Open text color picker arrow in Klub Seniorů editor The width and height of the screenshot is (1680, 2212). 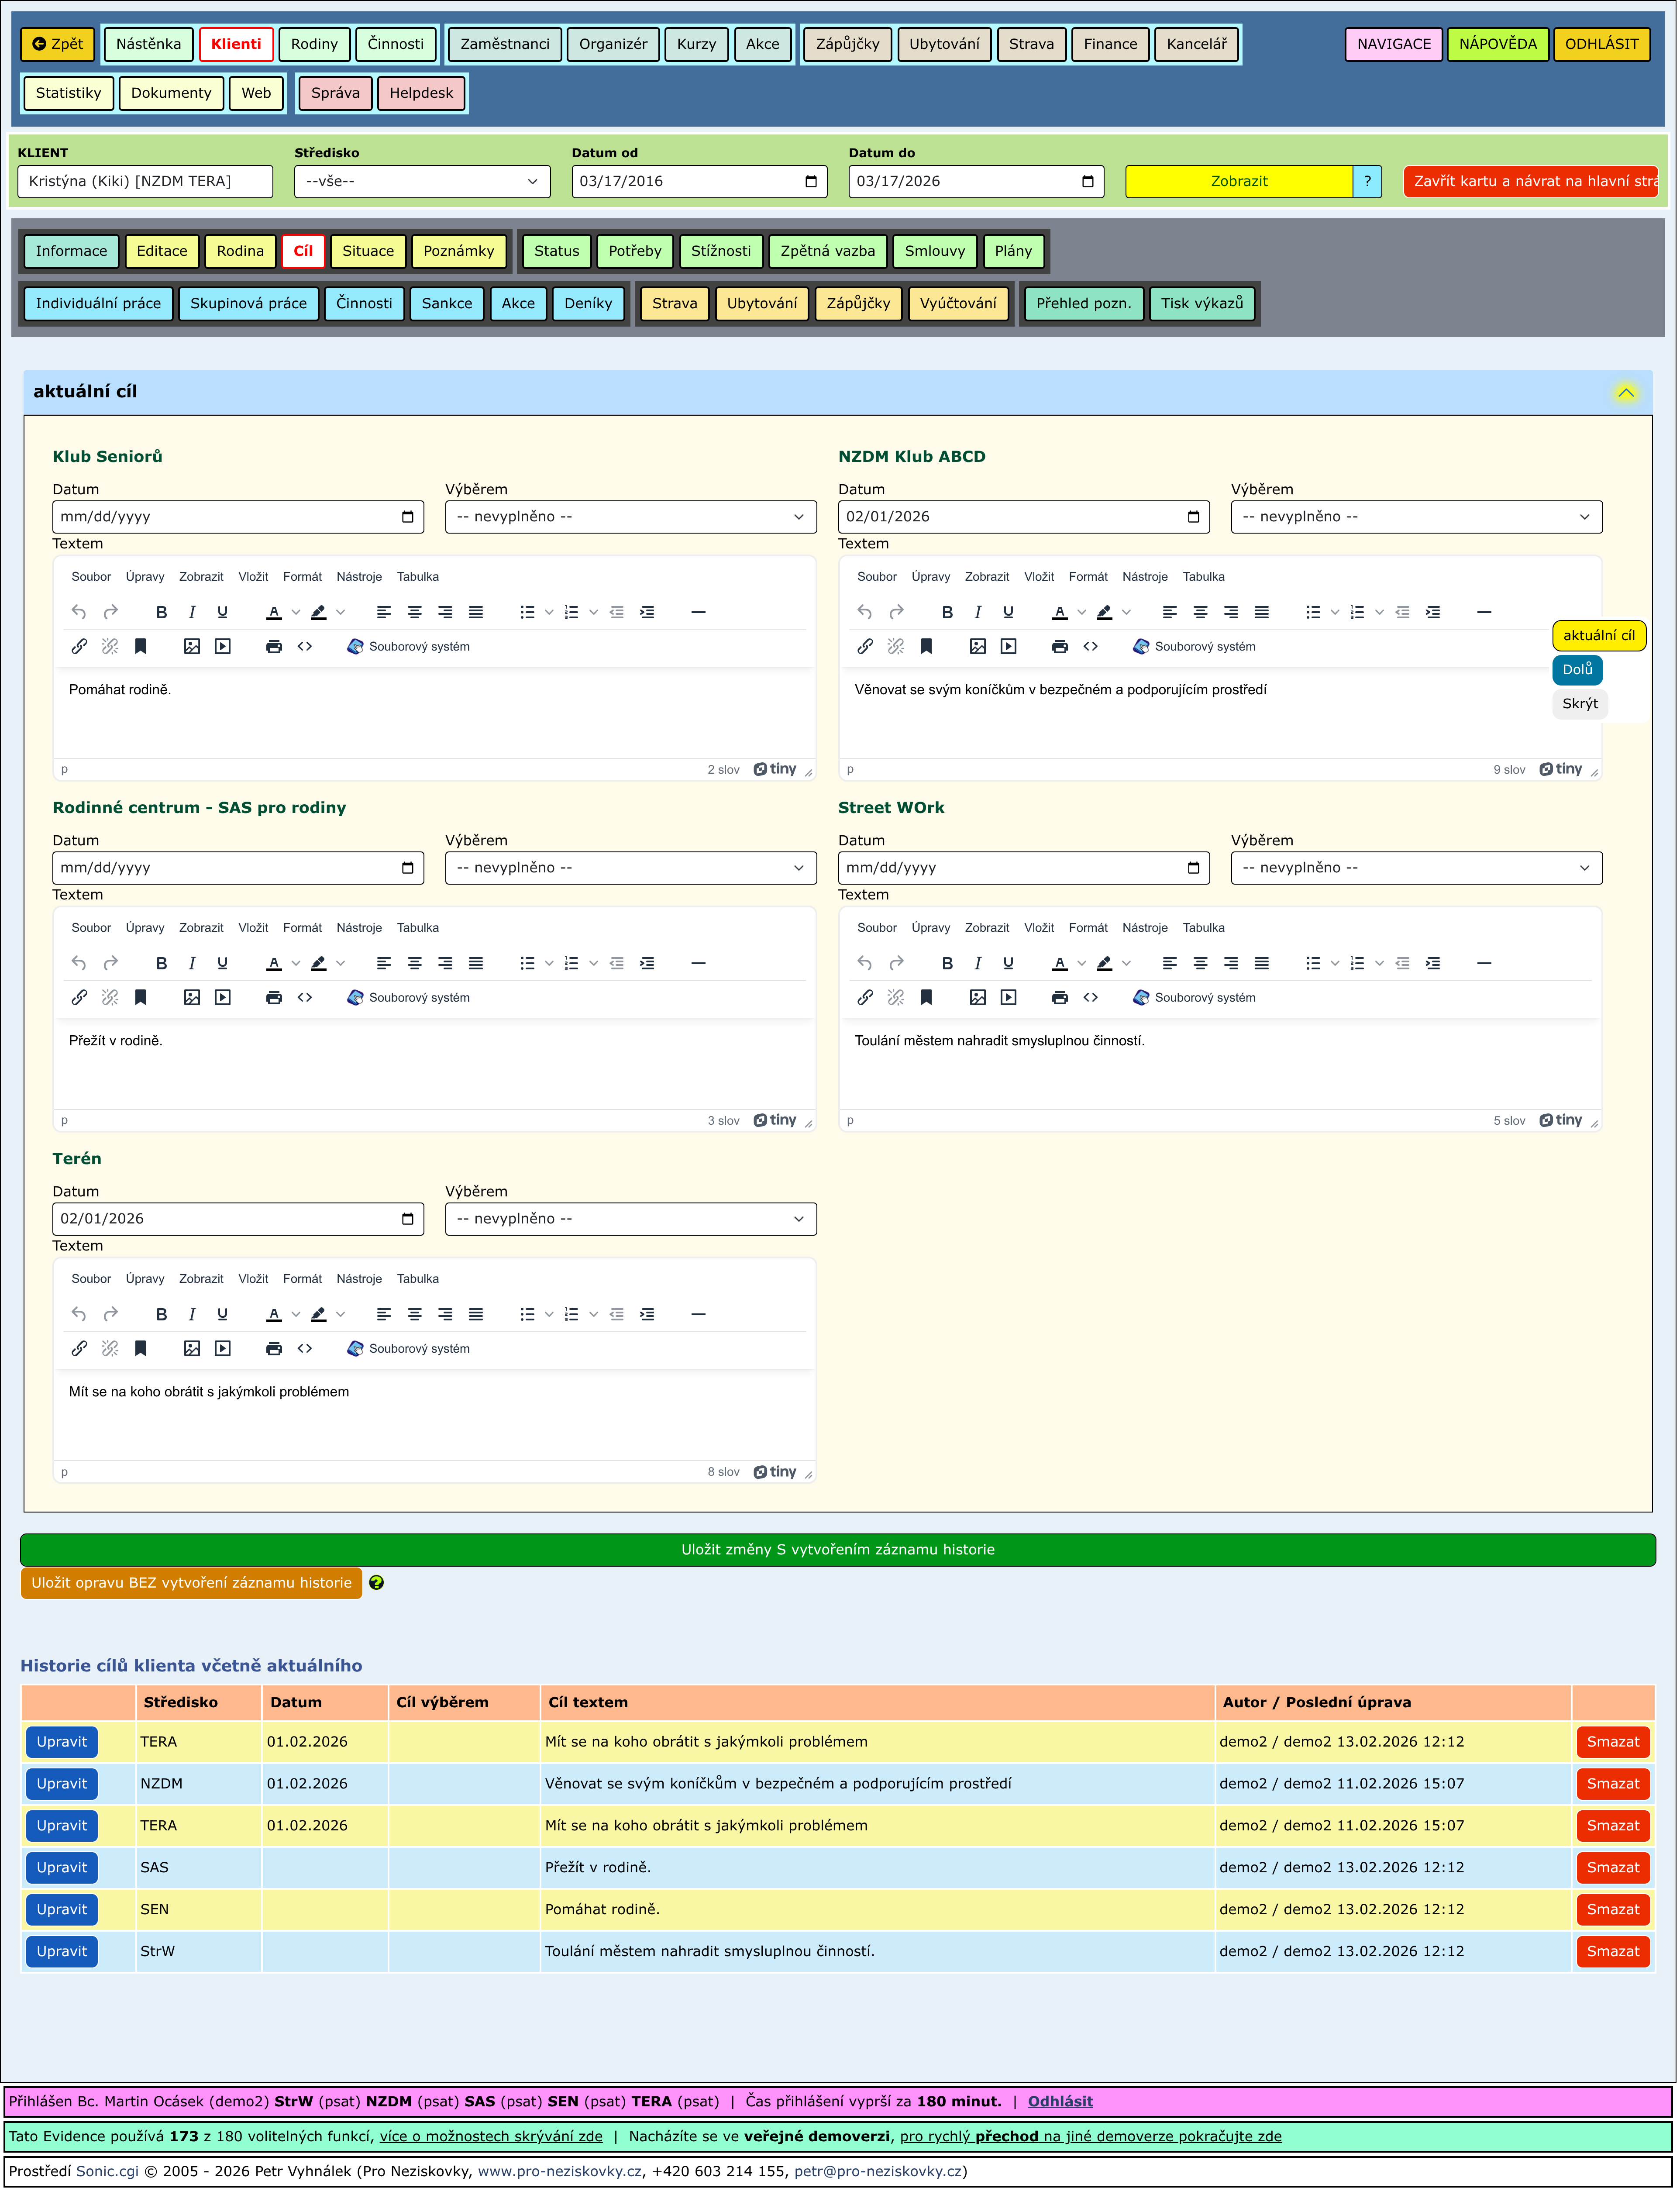[x=296, y=613]
